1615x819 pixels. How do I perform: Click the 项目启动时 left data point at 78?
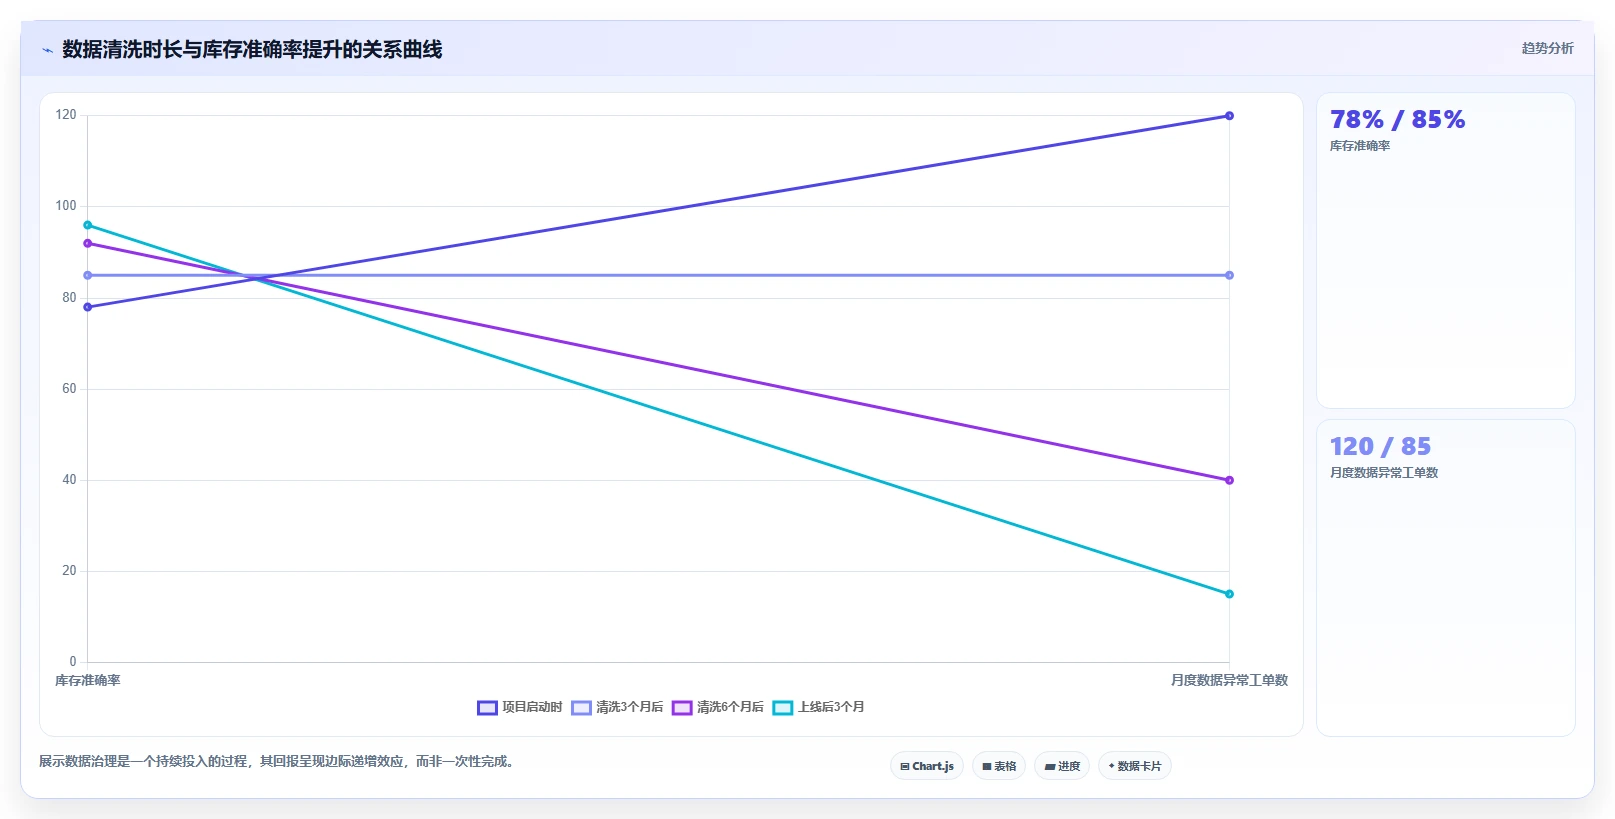(x=88, y=307)
